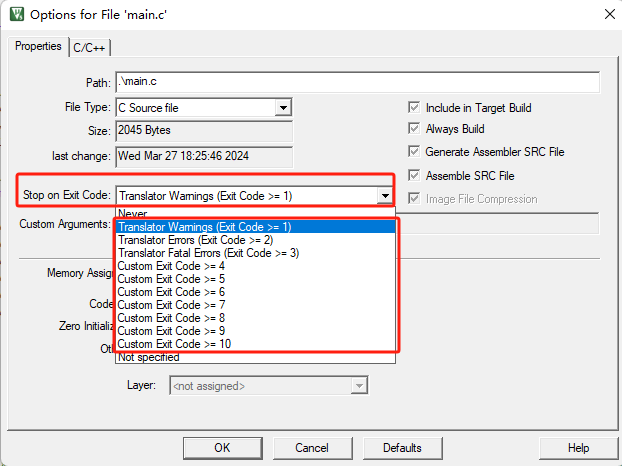Toggle Generate Assembler SRC File checkbox
This screenshot has height=466, width=622.
(x=414, y=152)
